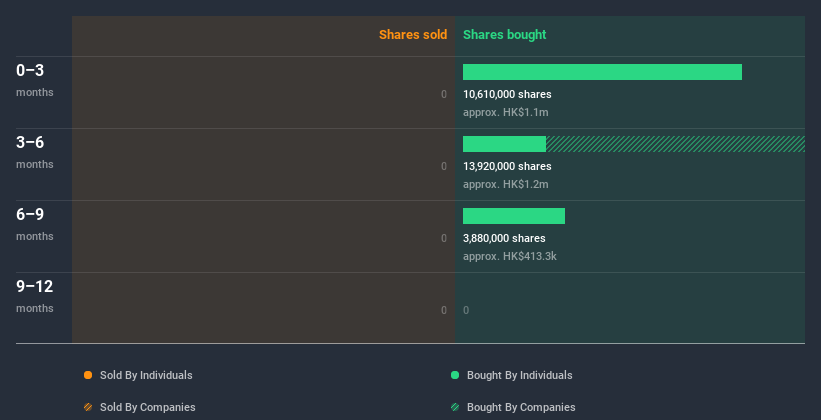Image resolution: width=821 pixels, height=420 pixels.
Task: Click the striped Sold By Companies legend icon
Action: [88, 407]
